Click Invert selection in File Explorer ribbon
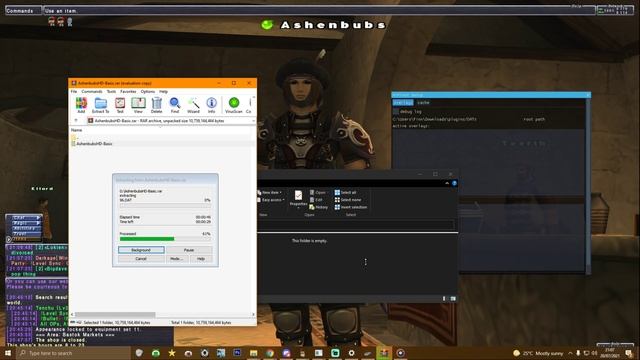640x360 pixels. pyautogui.click(x=351, y=207)
